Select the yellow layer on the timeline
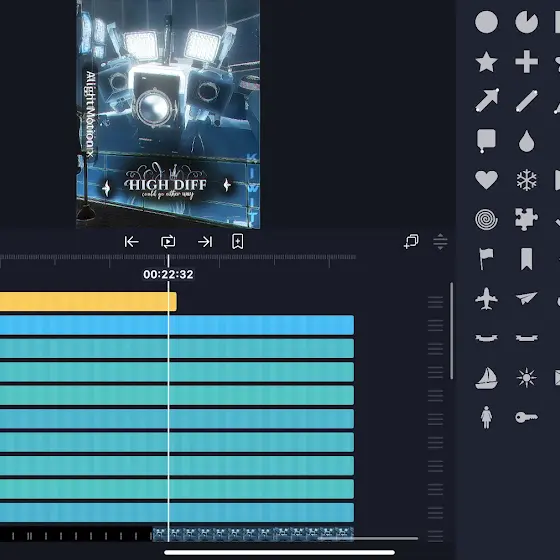Screen dimensions: 560x560 pyautogui.click(x=88, y=301)
